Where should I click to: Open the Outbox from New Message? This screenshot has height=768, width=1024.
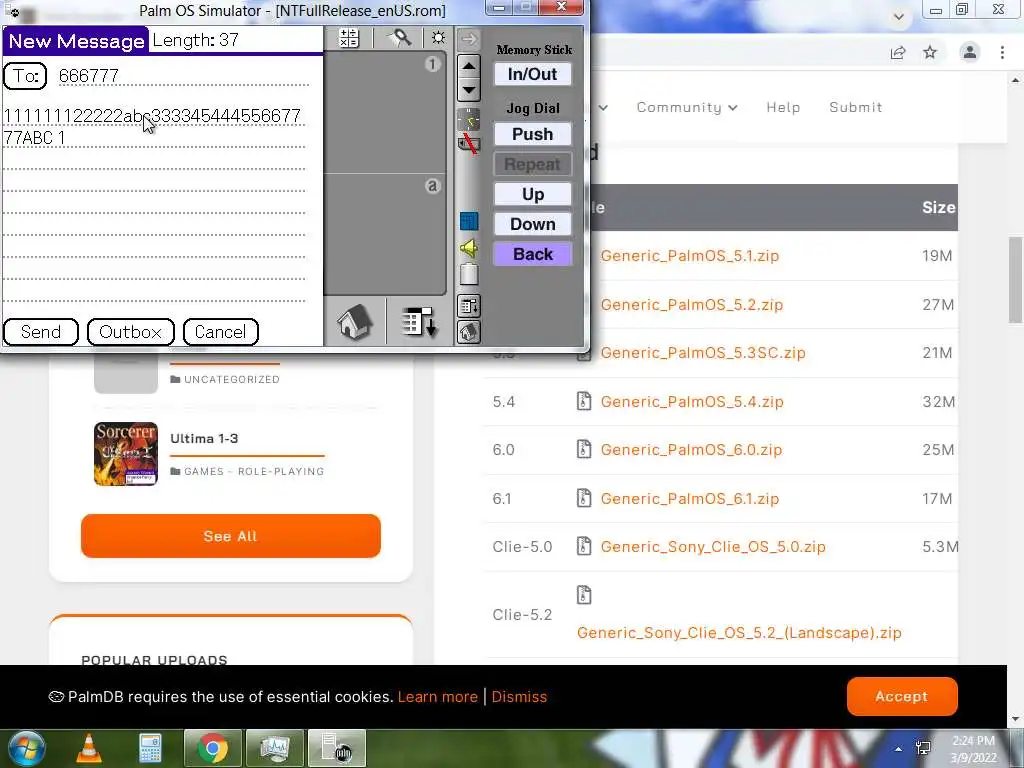point(131,332)
